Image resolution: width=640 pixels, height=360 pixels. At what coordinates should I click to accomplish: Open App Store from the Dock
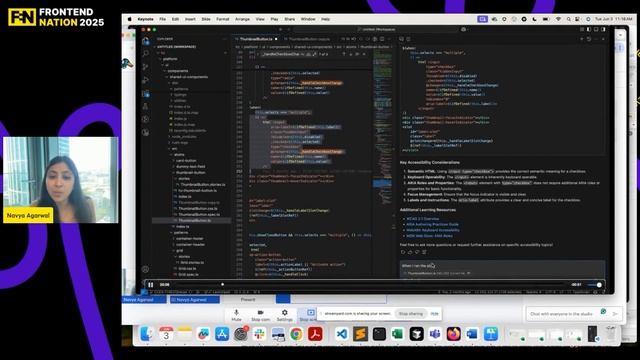click(222, 334)
